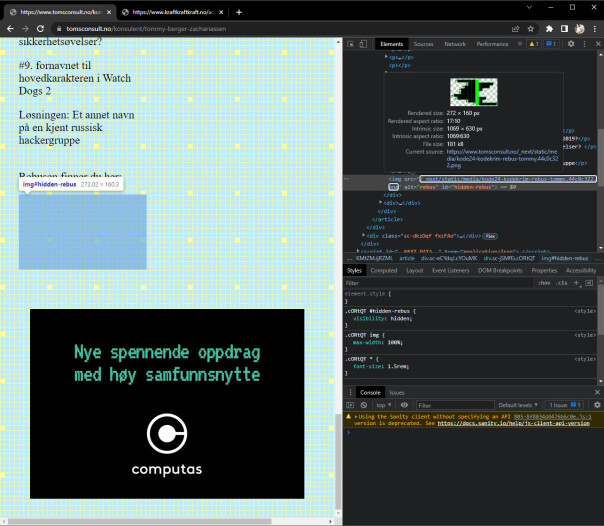Open console drawer three-dot menu
The image size is (604, 526).
pos(350,392)
